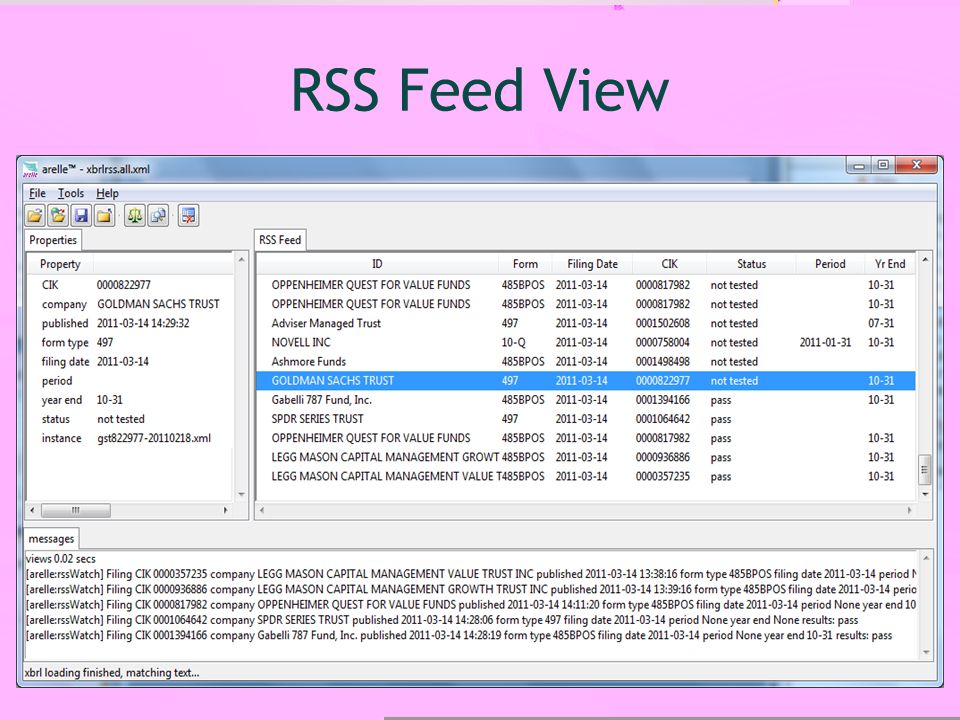Click Properties panel scroll up arrow
The height and width of the screenshot is (720, 960).
click(x=241, y=260)
